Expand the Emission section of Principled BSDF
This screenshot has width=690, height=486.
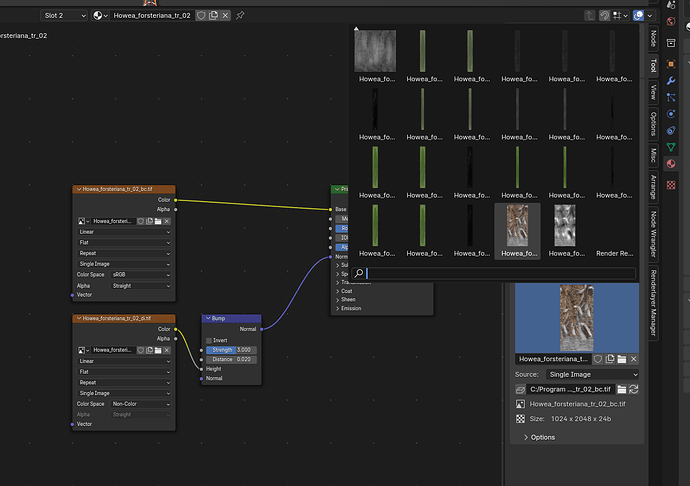point(349,309)
